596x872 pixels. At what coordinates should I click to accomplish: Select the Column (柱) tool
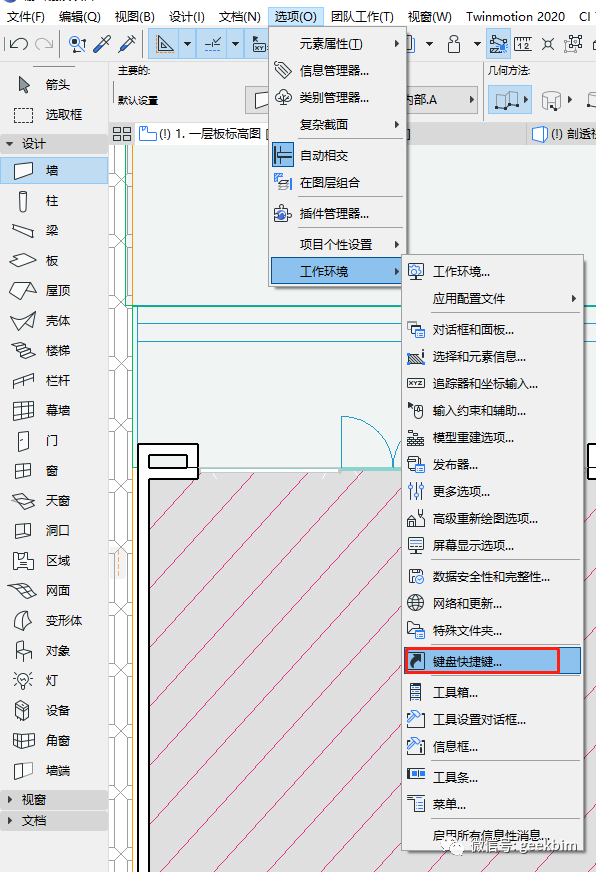54,200
